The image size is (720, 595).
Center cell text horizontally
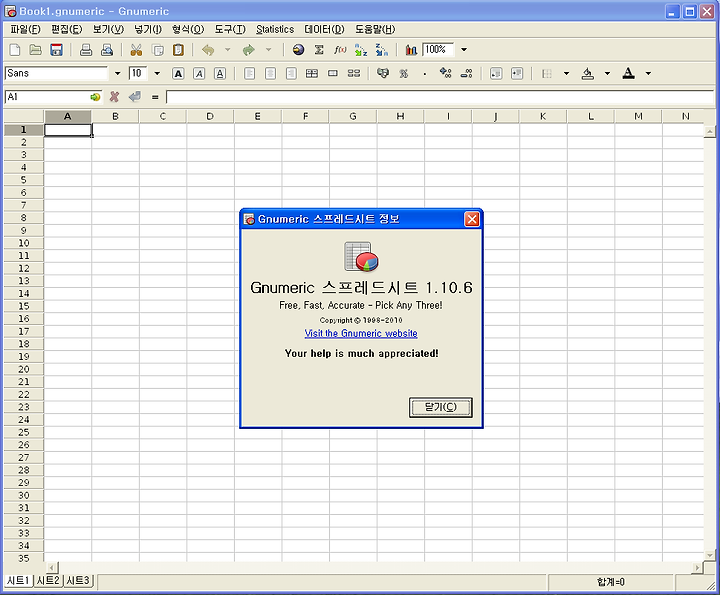270,73
